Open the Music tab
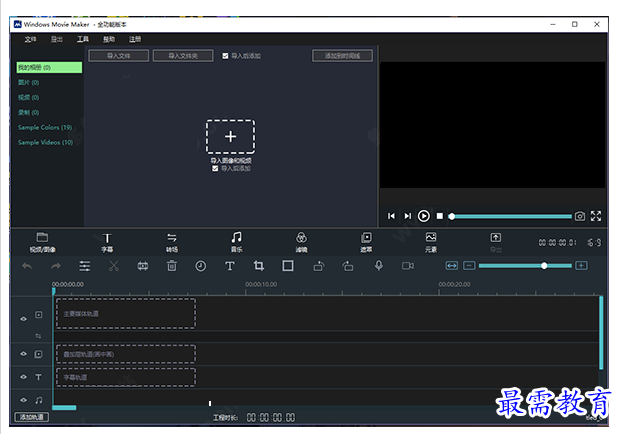The width and height of the screenshot is (620, 434). pos(236,242)
